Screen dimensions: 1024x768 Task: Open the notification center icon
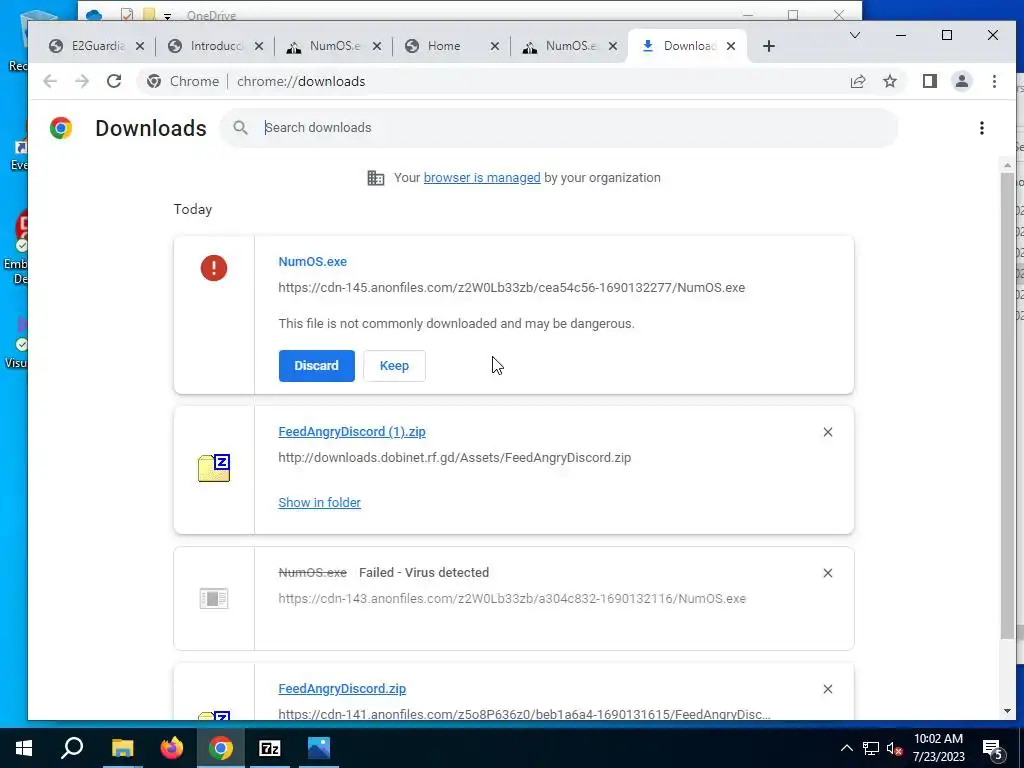(993, 749)
